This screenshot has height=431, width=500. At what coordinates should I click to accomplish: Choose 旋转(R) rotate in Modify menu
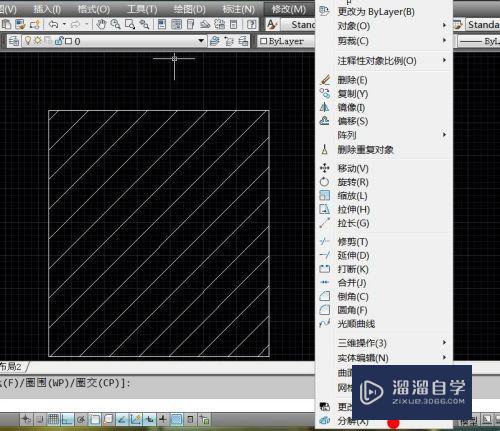point(383,182)
